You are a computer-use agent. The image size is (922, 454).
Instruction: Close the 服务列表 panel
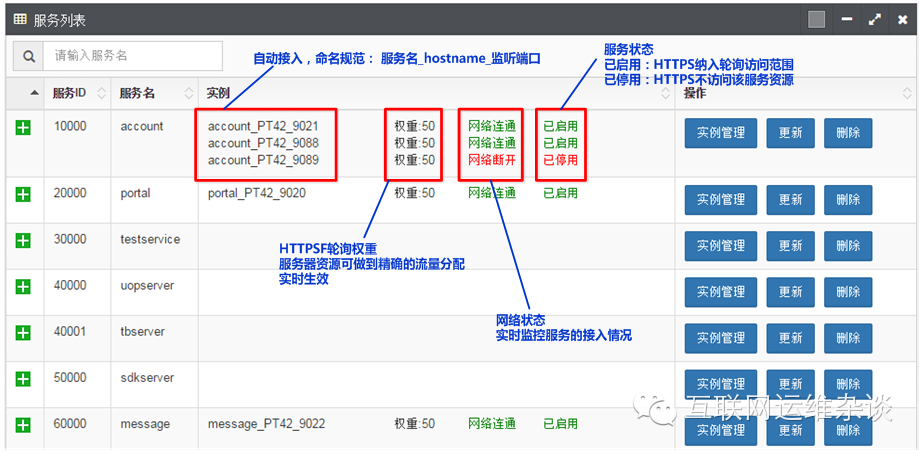click(x=902, y=19)
